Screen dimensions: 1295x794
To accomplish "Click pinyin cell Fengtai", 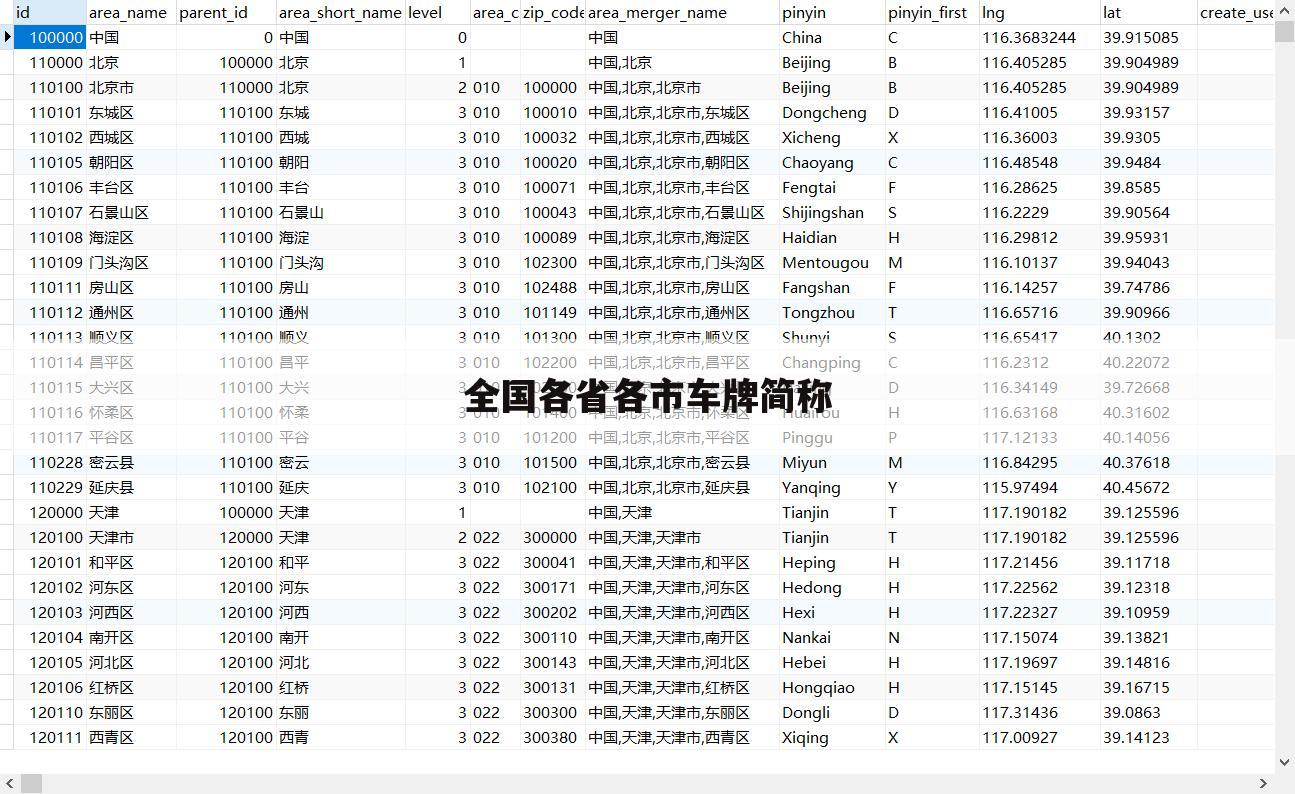I will (832, 187).
